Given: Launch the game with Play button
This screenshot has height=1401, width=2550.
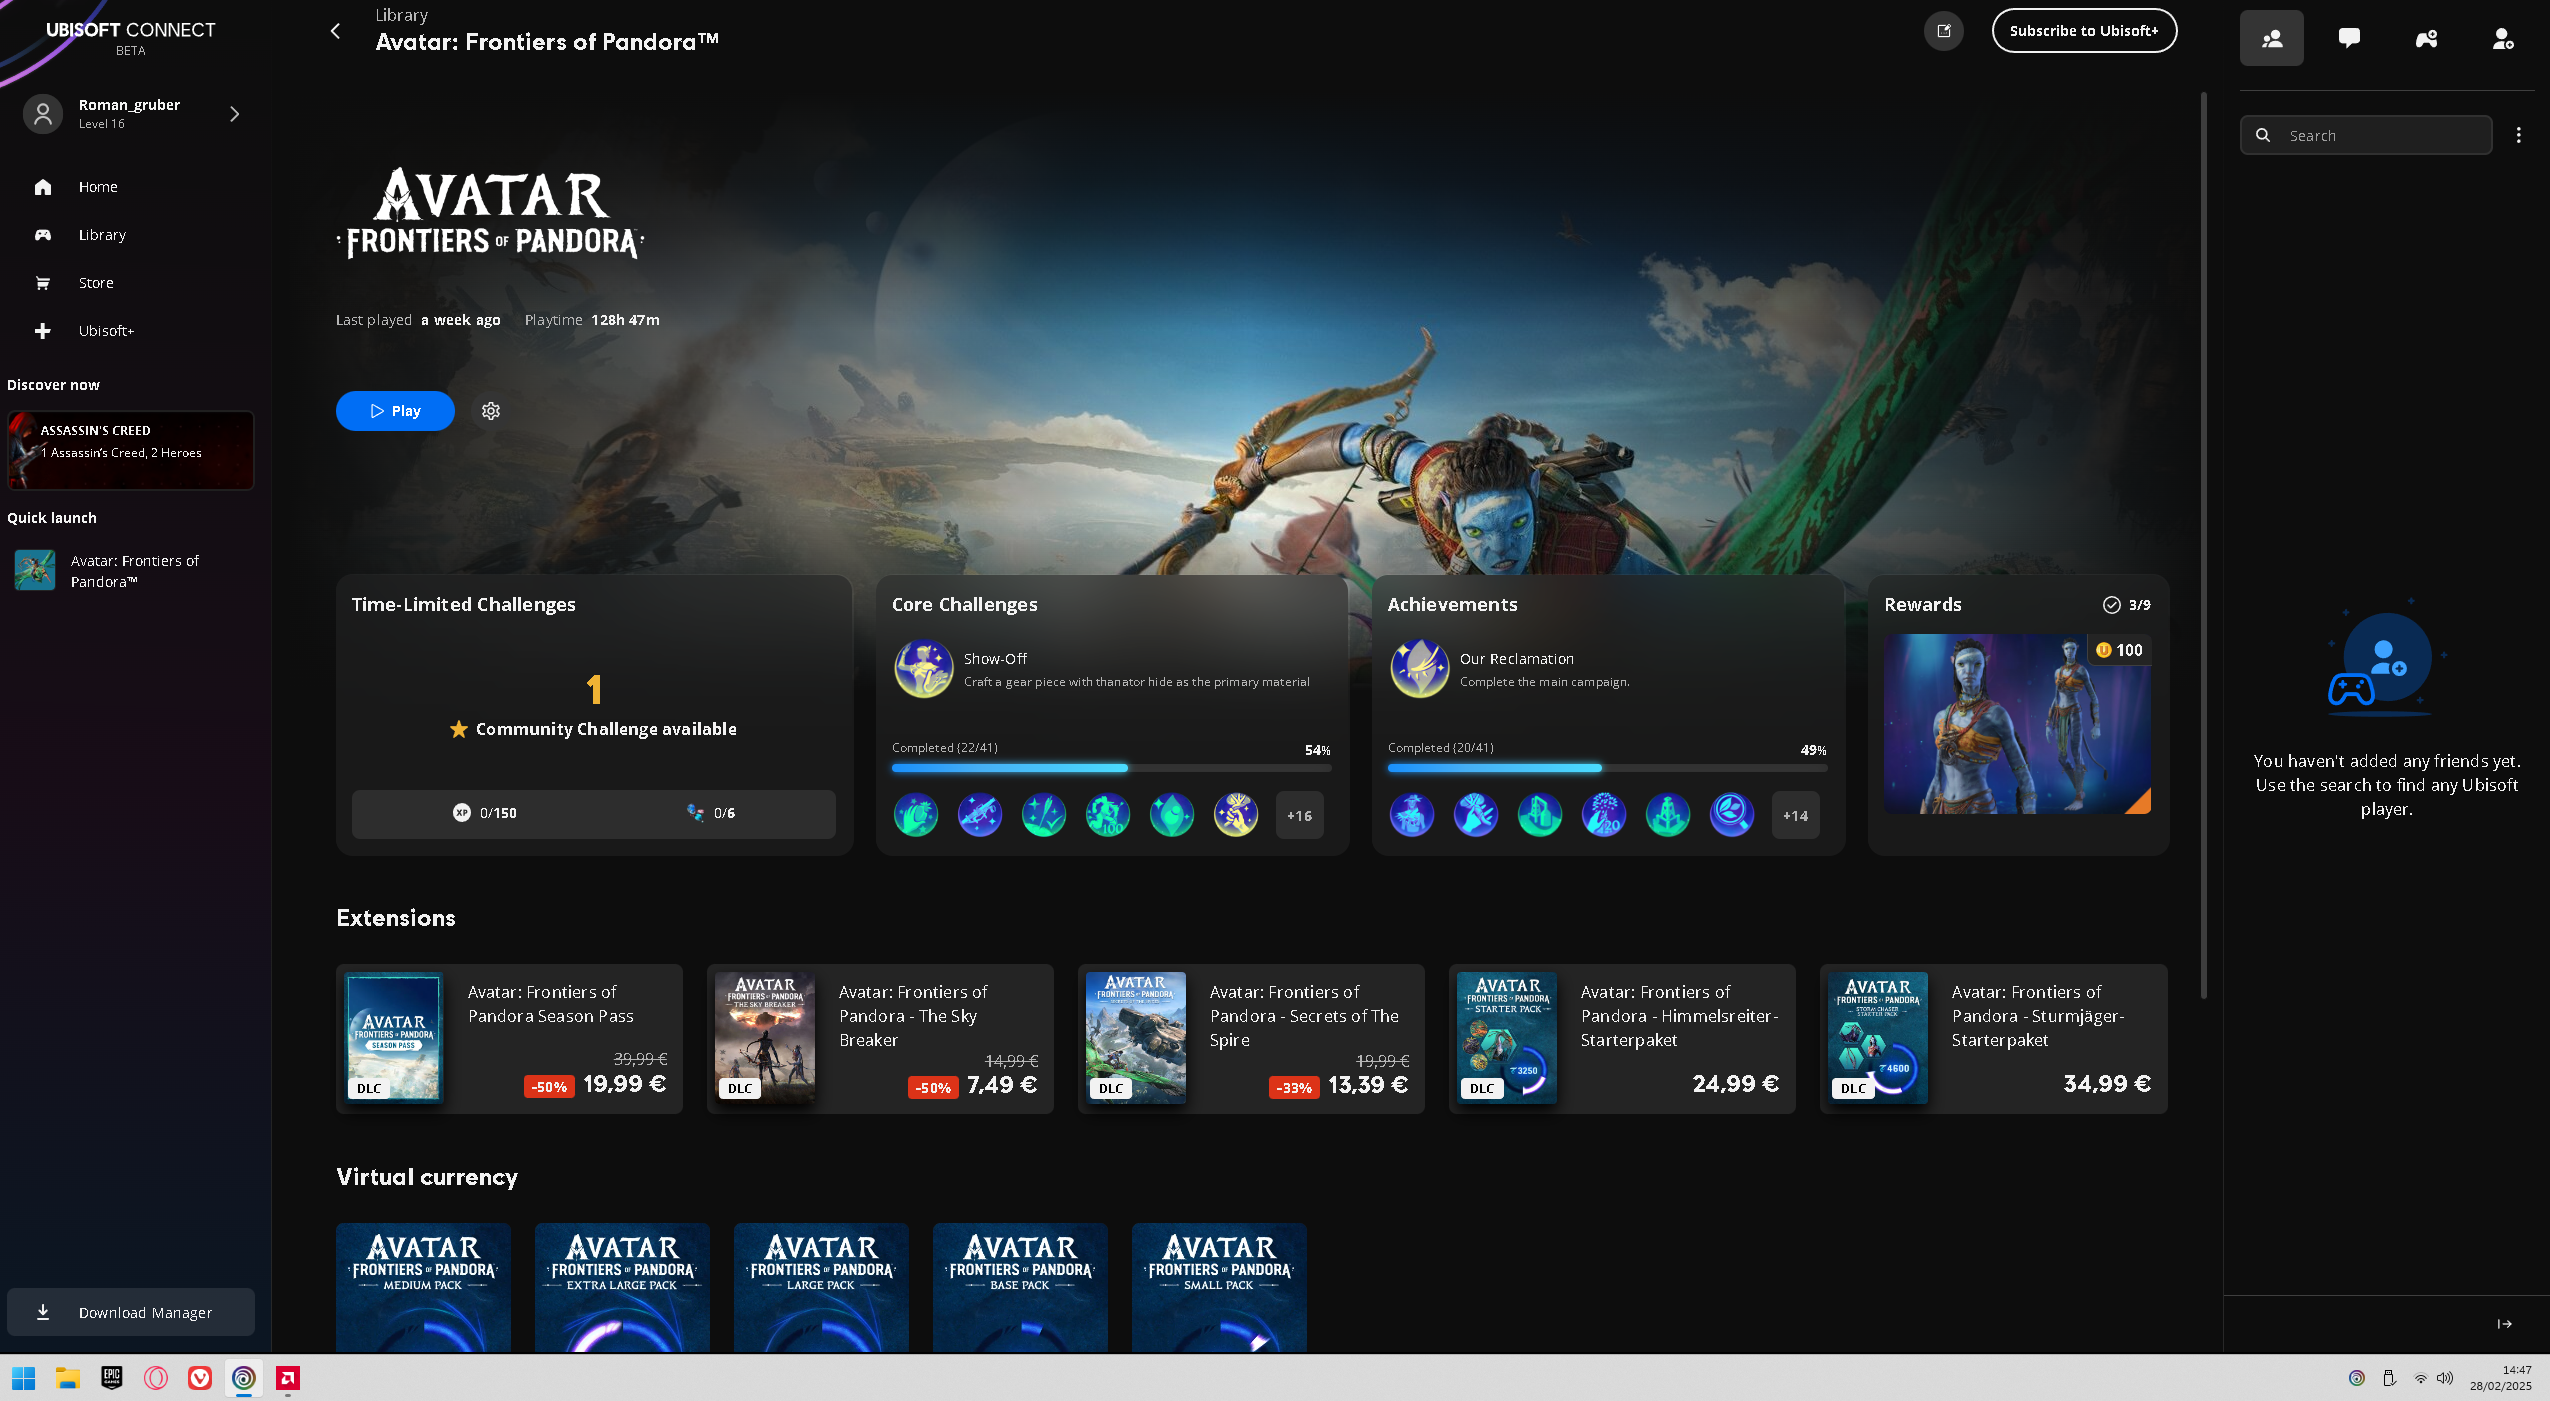Looking at the screenshot, I should [x=395, y=411].
